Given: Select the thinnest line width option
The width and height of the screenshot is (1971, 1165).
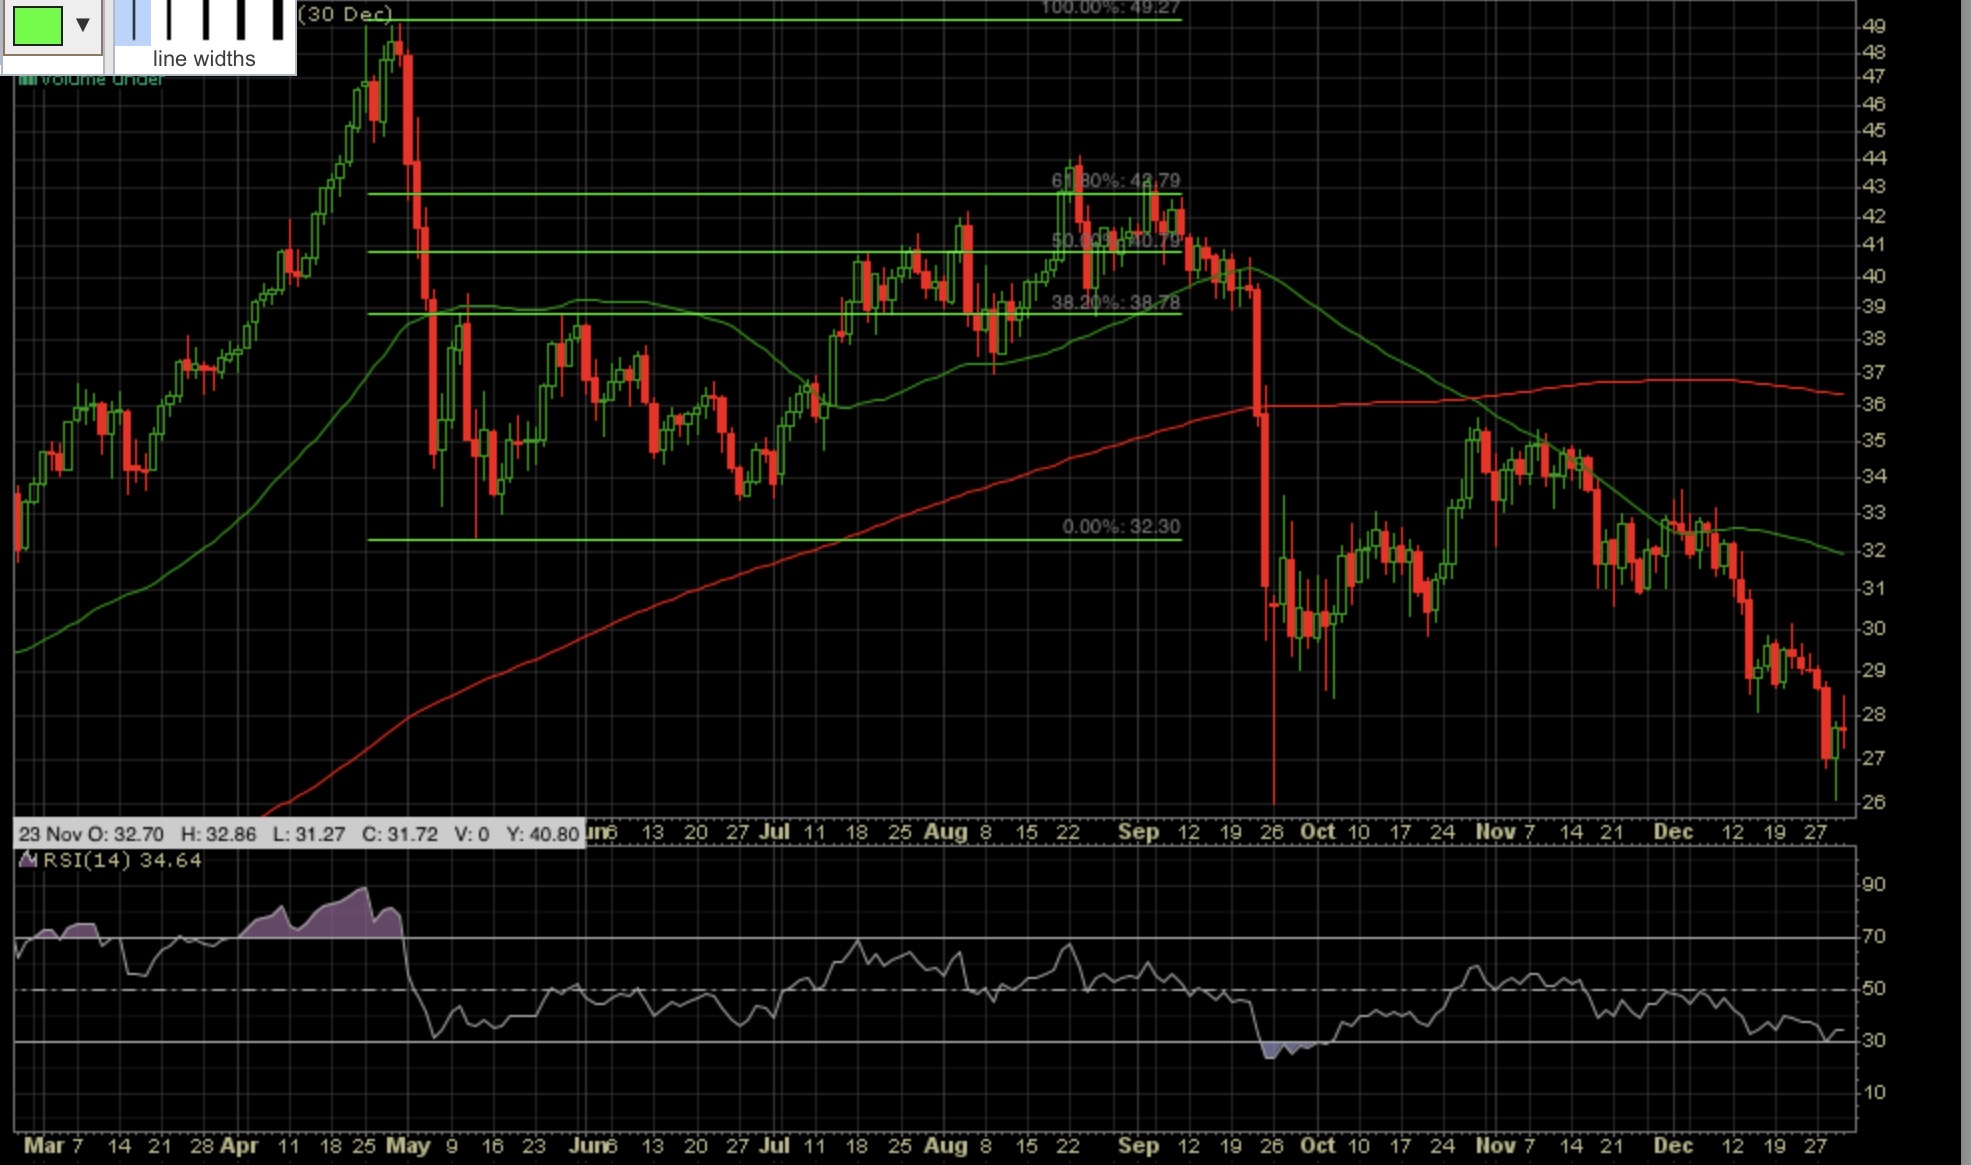Looking at the screenshot, I should [x=133, y=20].
